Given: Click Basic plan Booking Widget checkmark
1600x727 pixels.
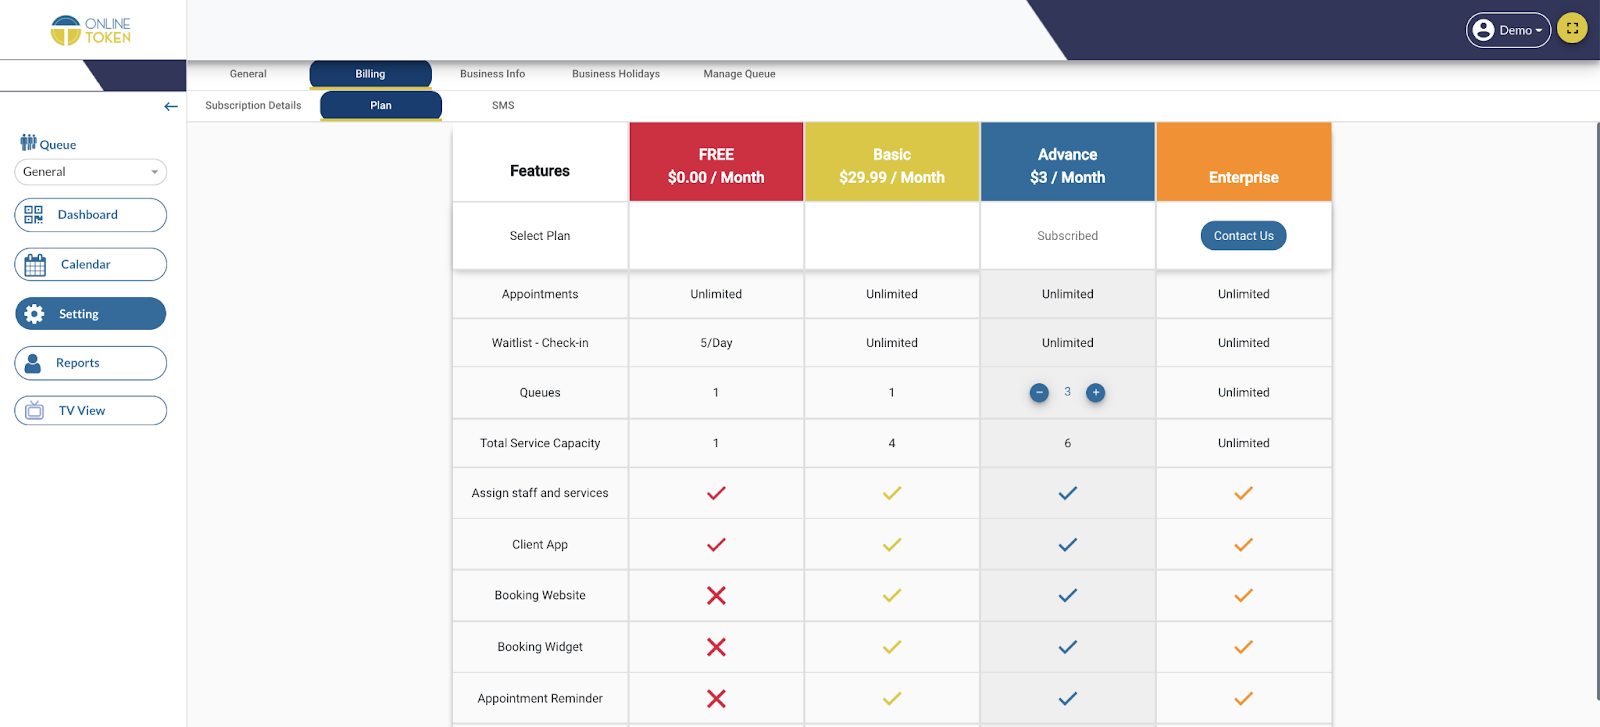Looking at the screenshot, I should pyautogui.click(x=892, y=647).
